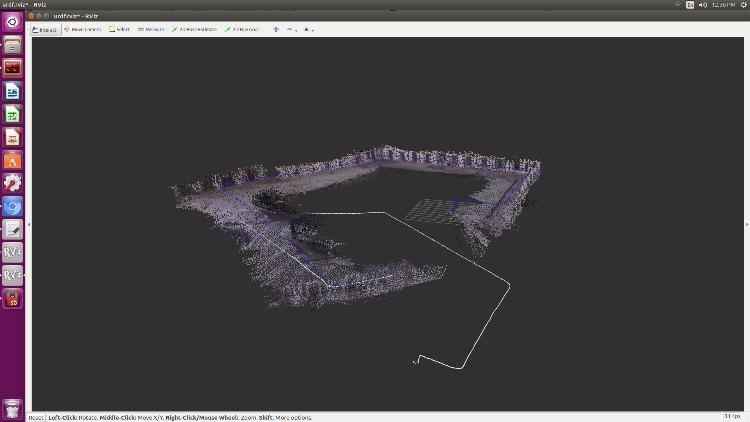750x422 pixels.
Task: Select the Interact tool
Action: point(44,30)
